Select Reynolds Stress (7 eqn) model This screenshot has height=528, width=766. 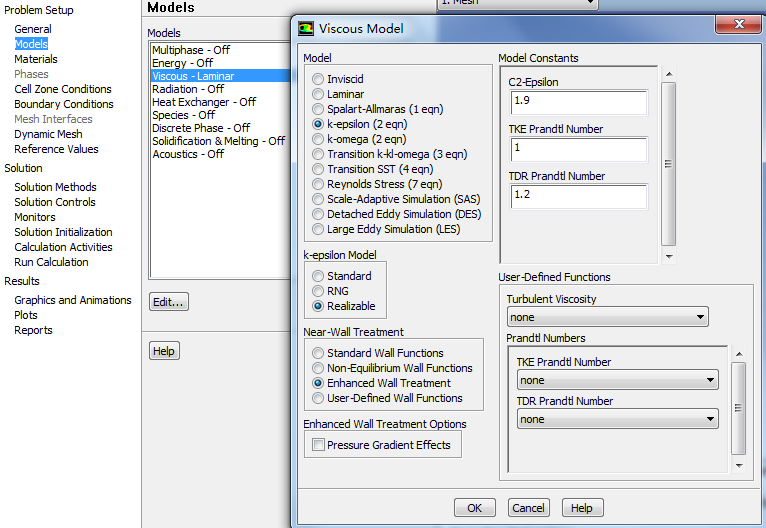318,184
